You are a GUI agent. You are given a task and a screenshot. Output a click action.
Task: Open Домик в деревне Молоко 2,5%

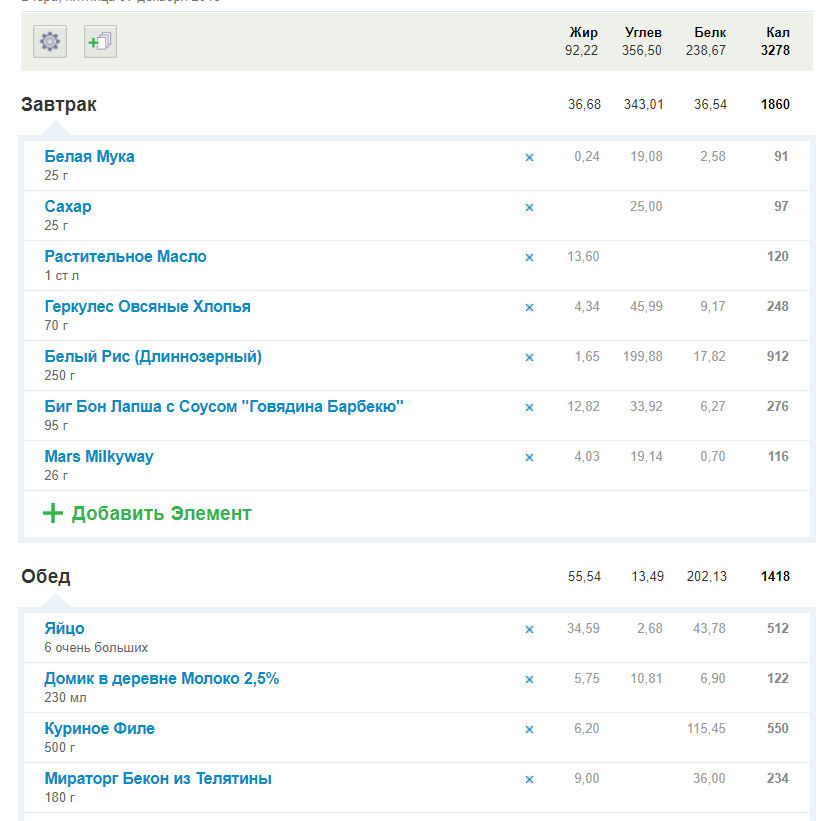pyautogui.click(x=161, y=678)
